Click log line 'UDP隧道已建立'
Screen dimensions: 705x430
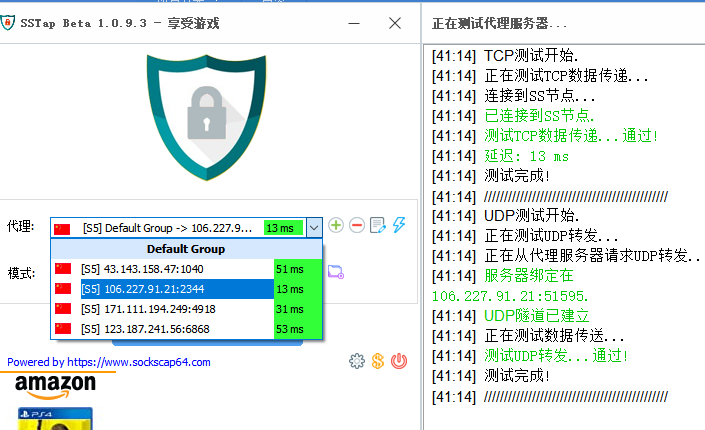pos(536,316)
